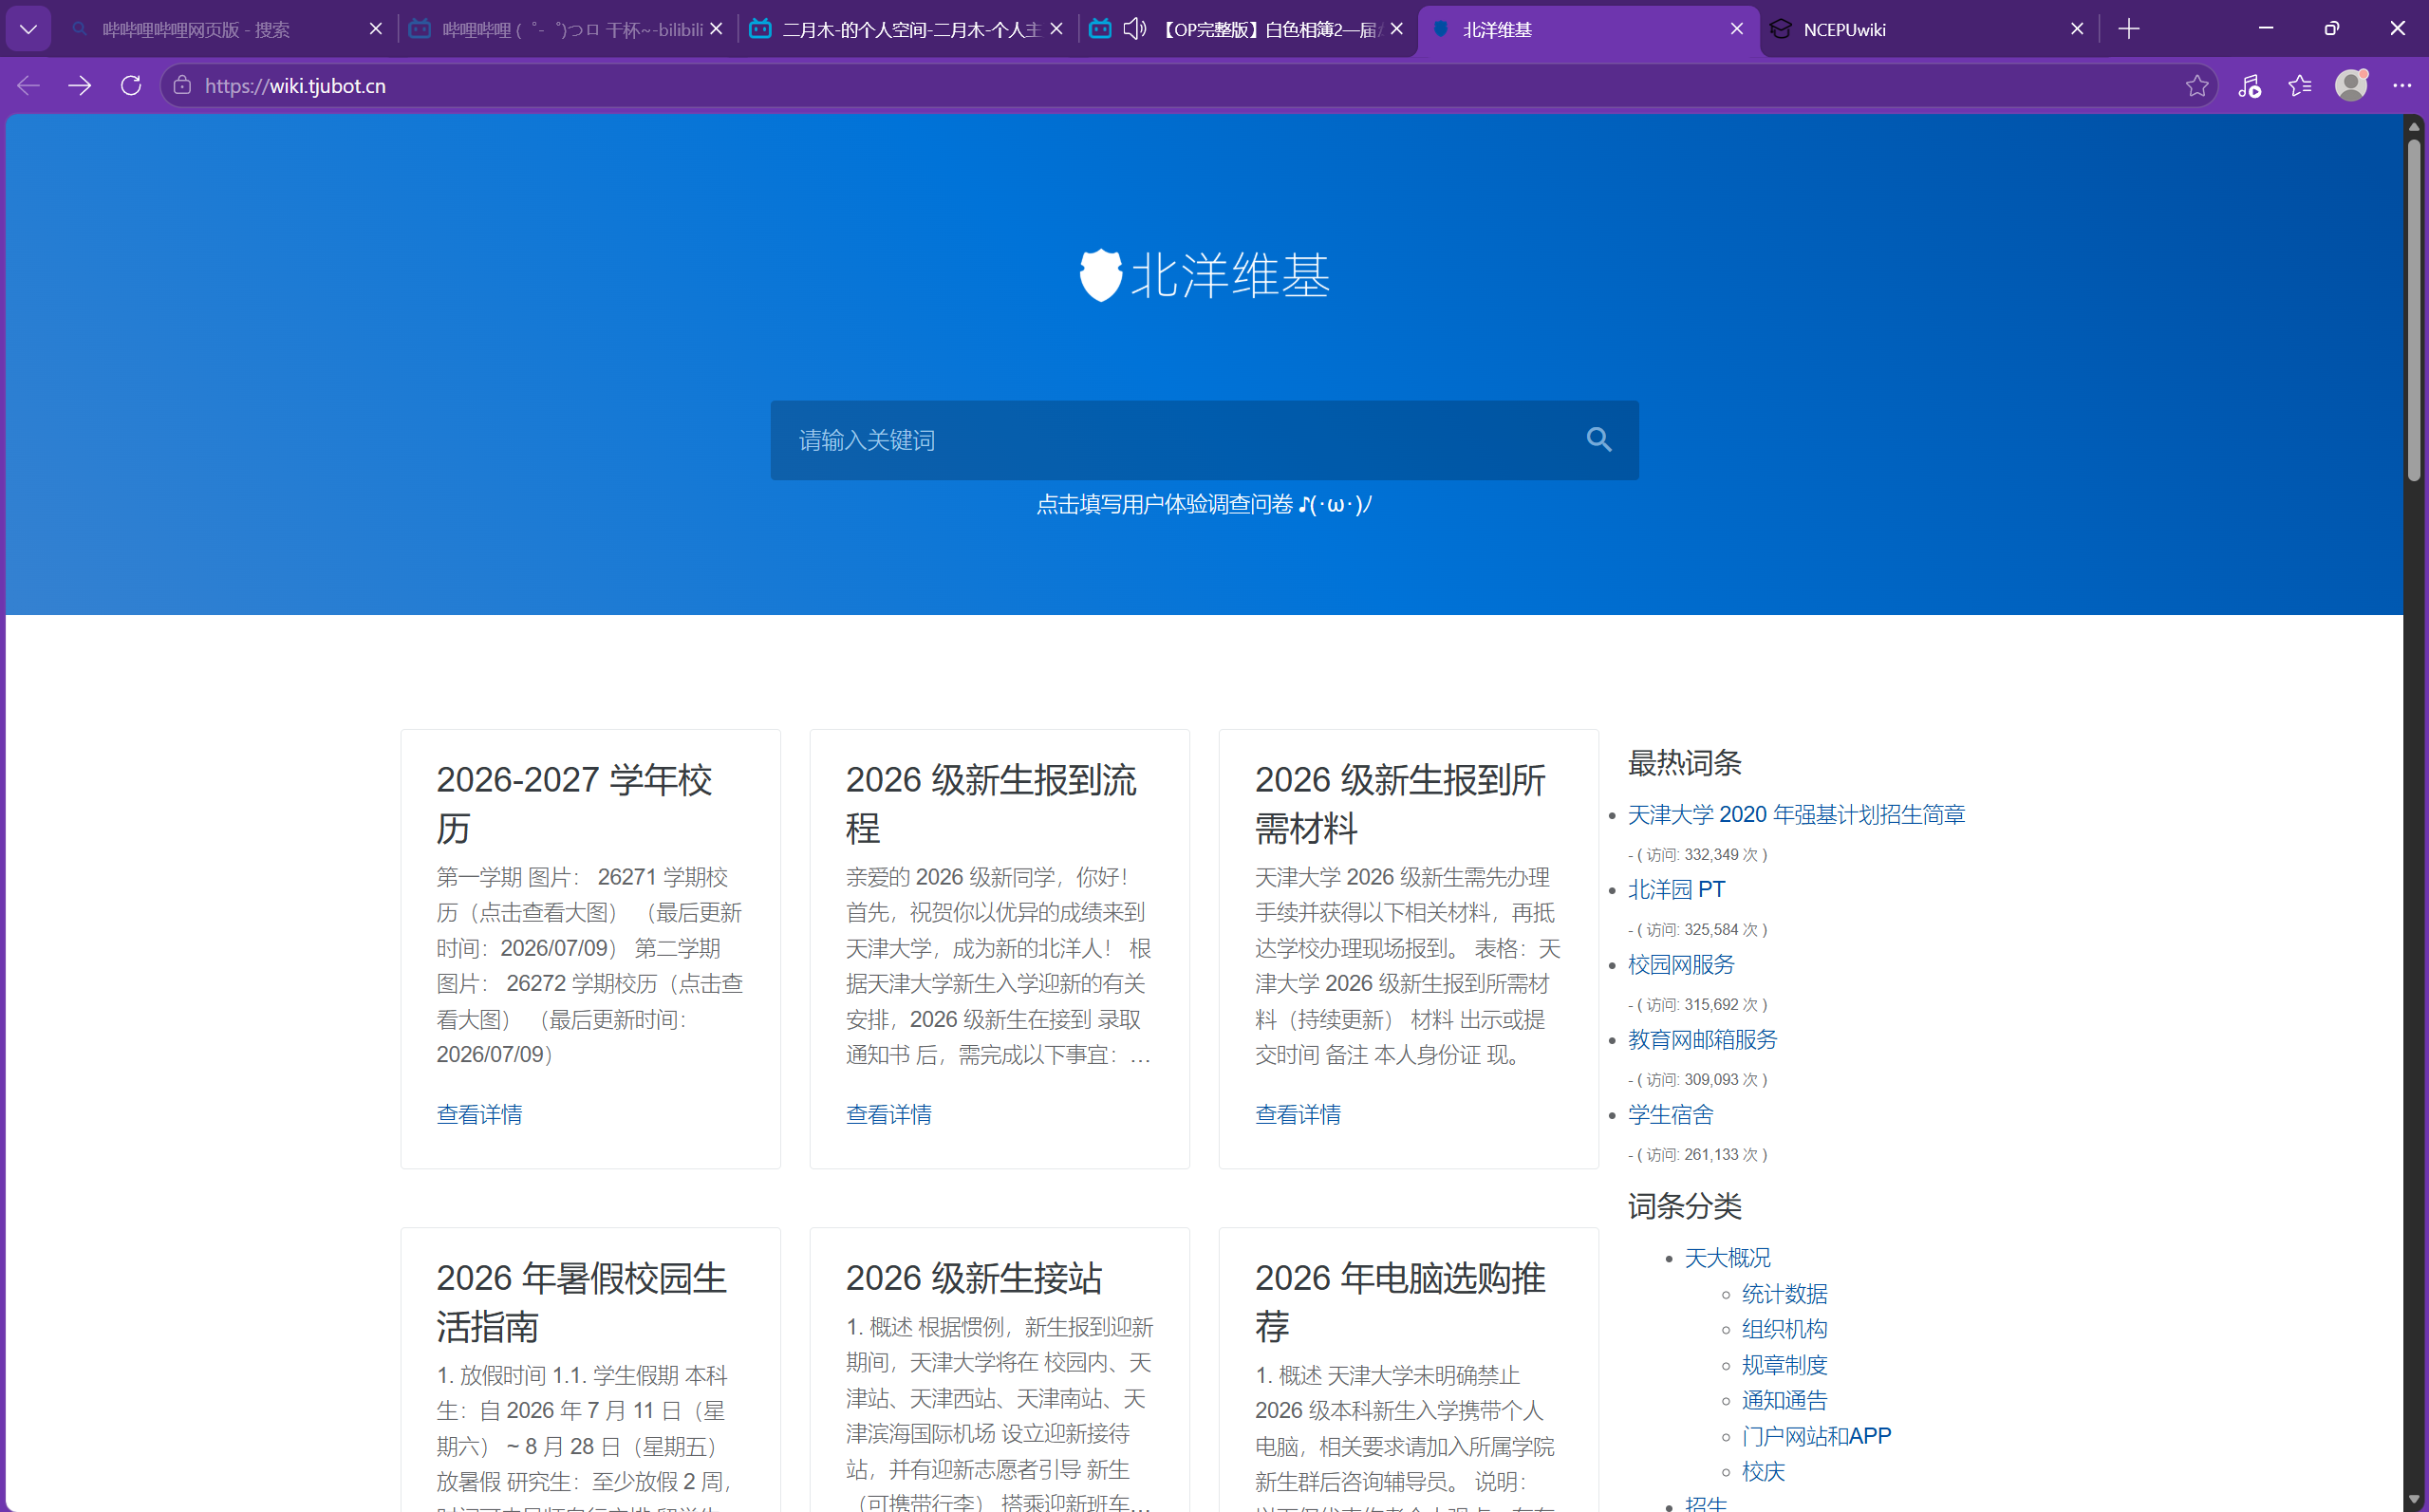The image size is (2429, 1512).
Task: Click the page vertical scrollbar thumb
Action: [x=2414, y=310]
